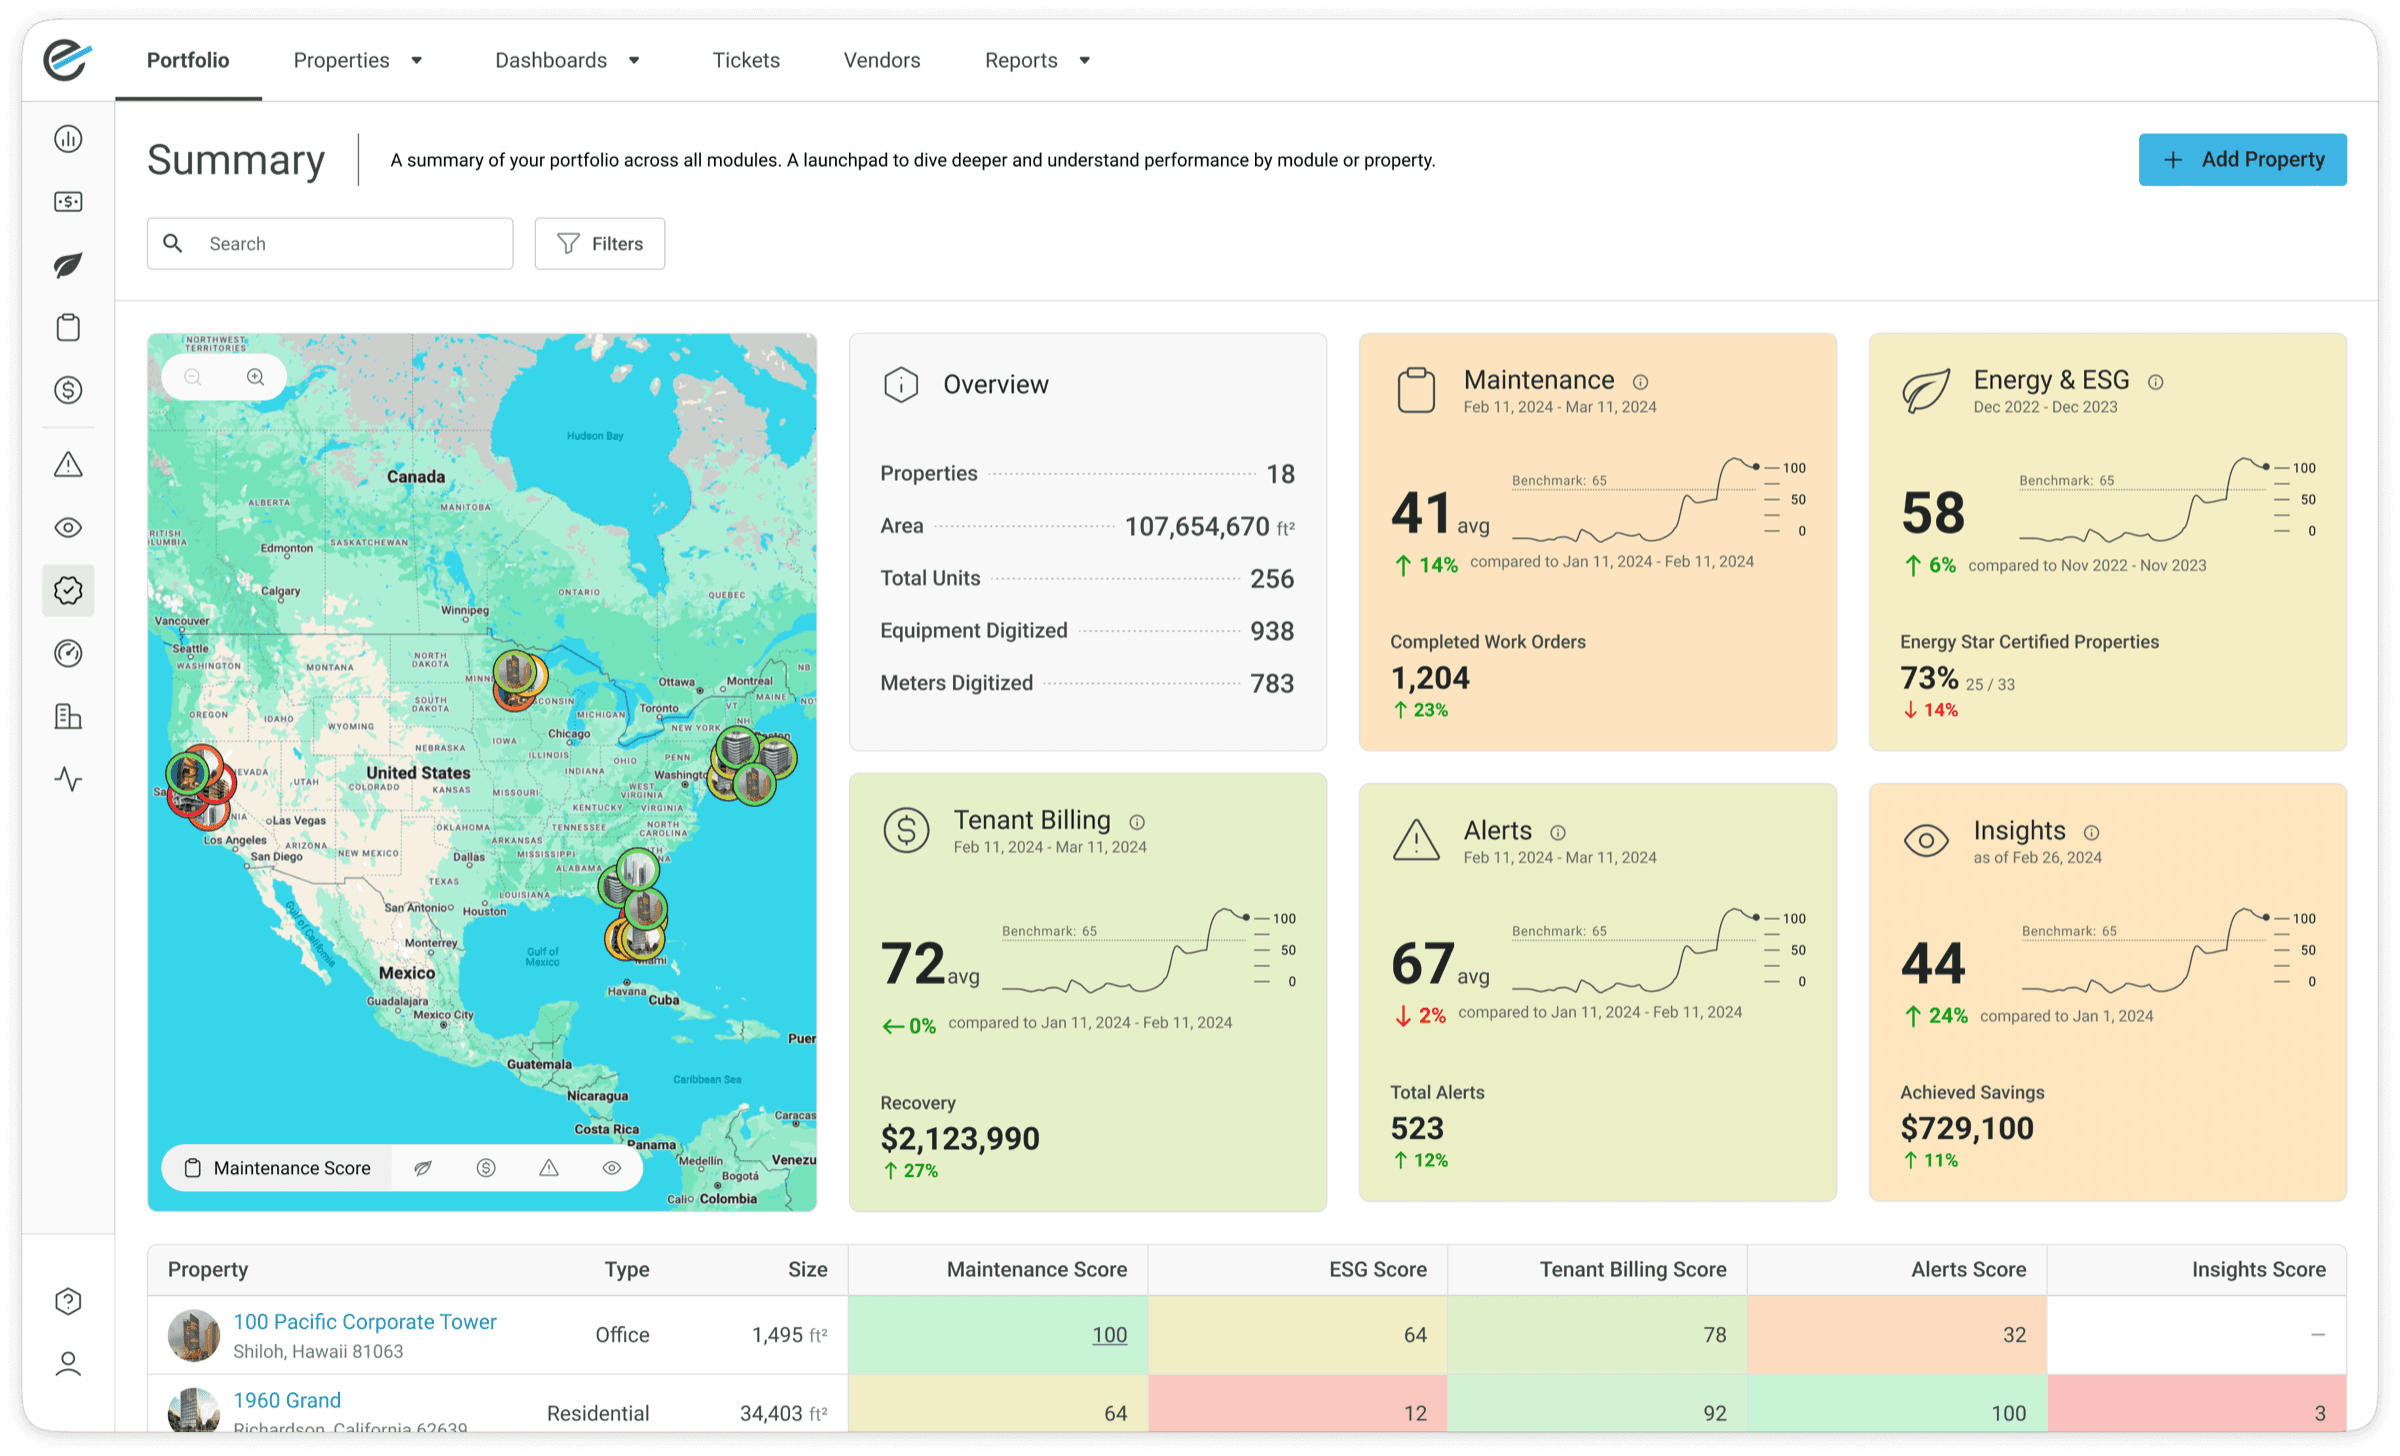Open the dollar circle billing sidebar icon
Image resolution: width=2400 pixels, height=1456 pixels.
tap(68, 390)
